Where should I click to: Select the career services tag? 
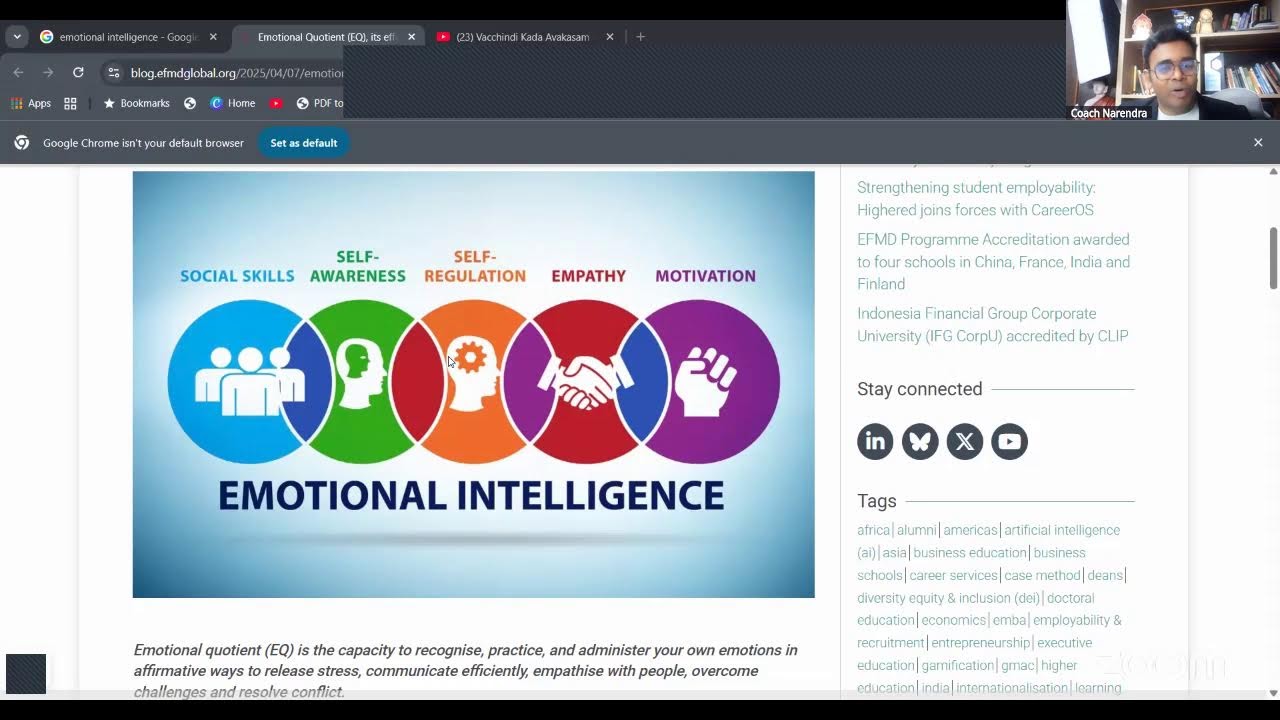[x=953, y=576]
